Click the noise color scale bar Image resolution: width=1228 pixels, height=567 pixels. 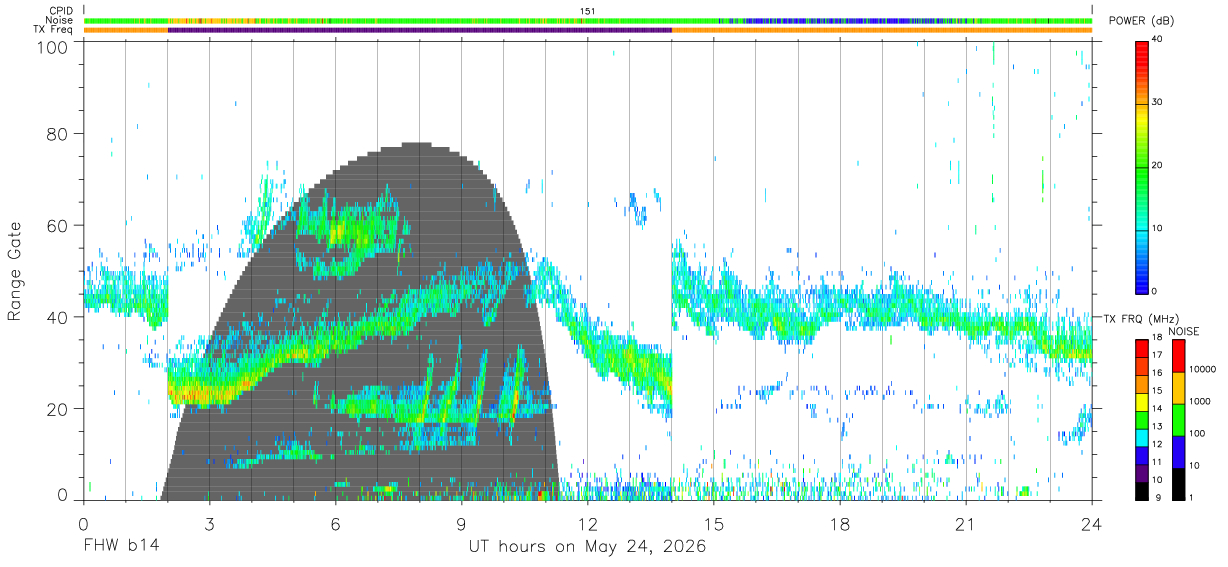pyautogui.click(x=1179, y=420)
